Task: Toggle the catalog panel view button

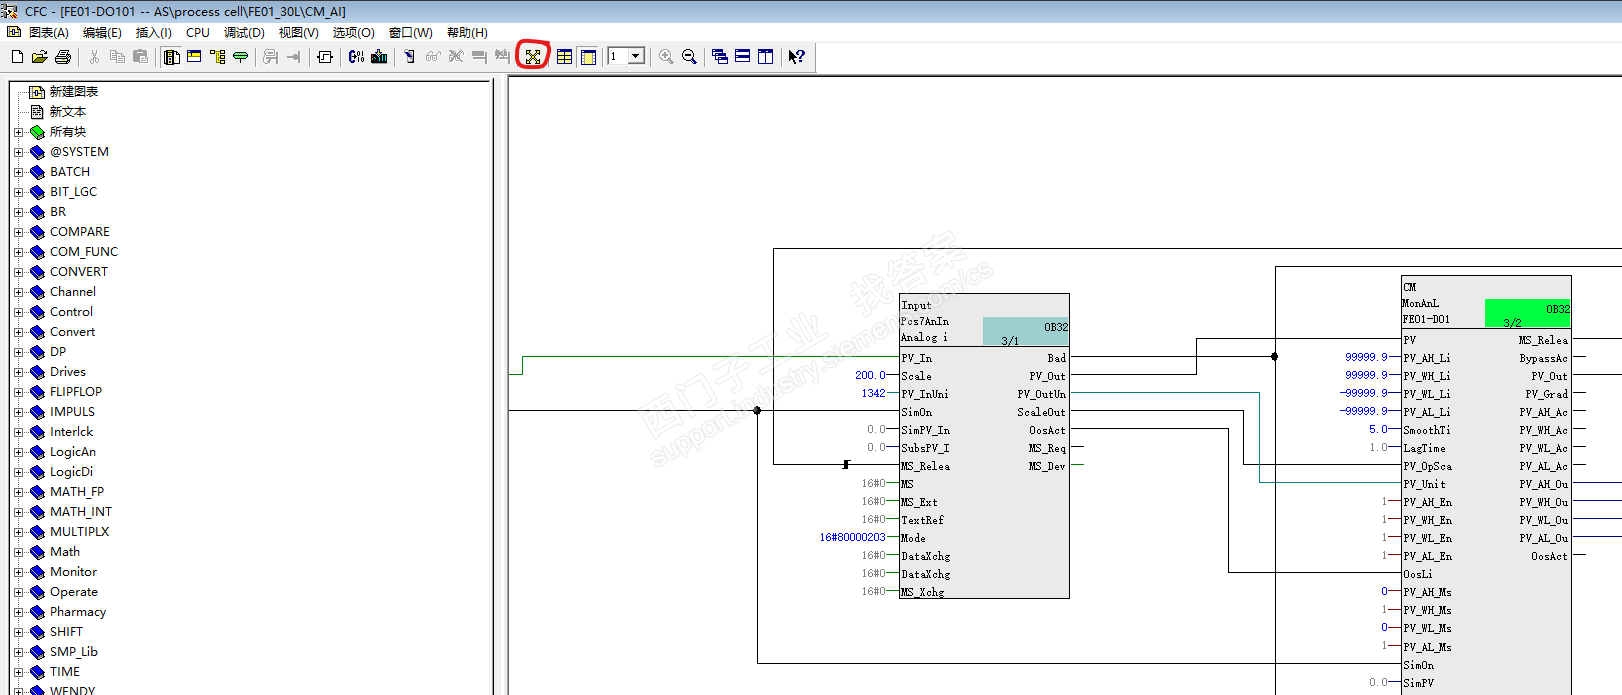Action: pyautogui.click(x=171, y=57)
